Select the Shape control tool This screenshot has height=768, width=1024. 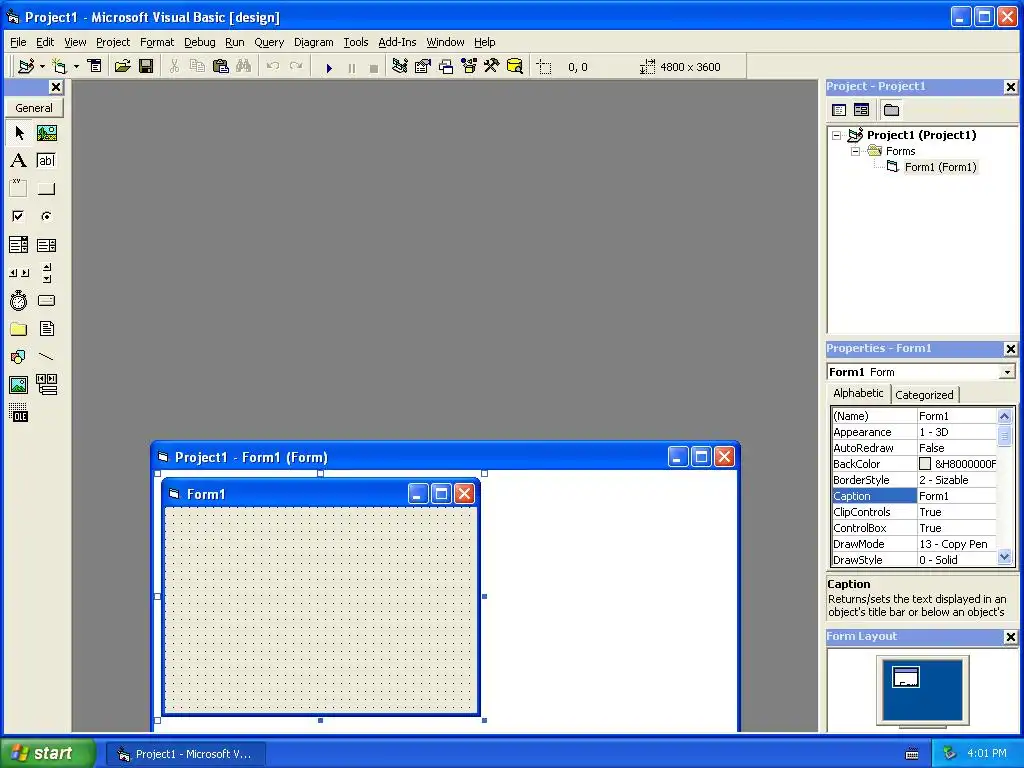pos(19,357)
